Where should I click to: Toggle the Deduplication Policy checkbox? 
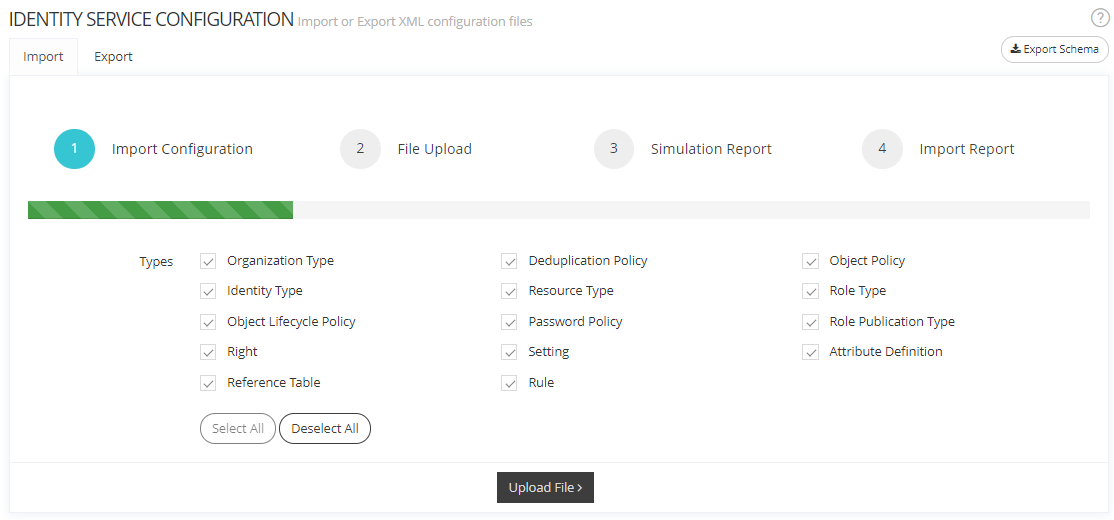coord(510,261)
